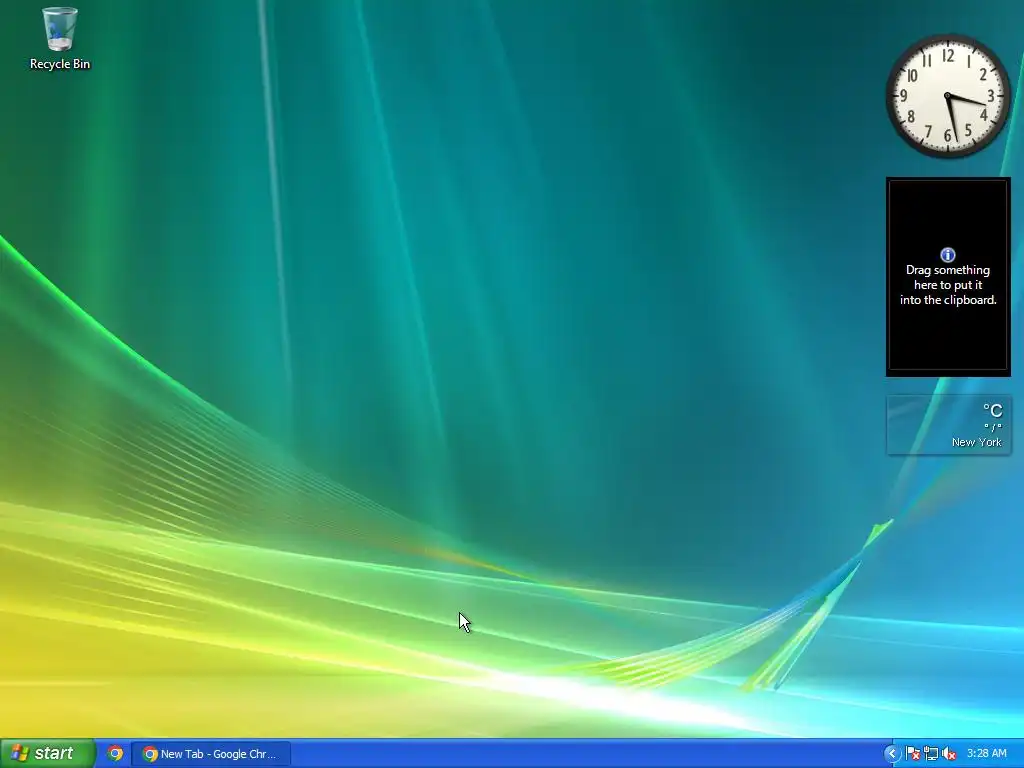1024x768 pixels.
Task: Click the New York weather gadget
Action: (x=948, y=425)
